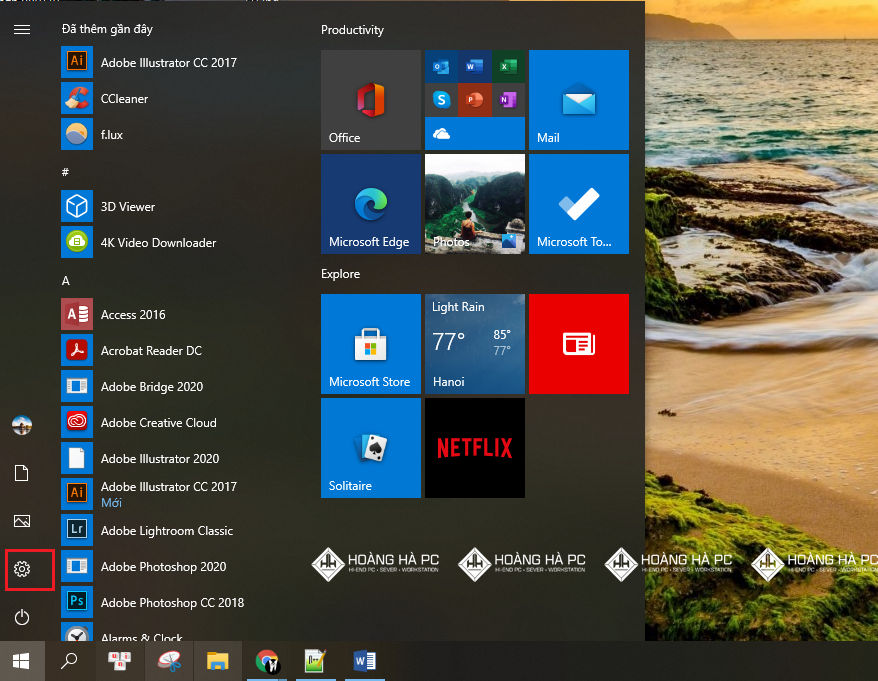The width and height of the screenshot is (878, 681).
Task: Open the power options menu
Action: click(x=21, y=618)
